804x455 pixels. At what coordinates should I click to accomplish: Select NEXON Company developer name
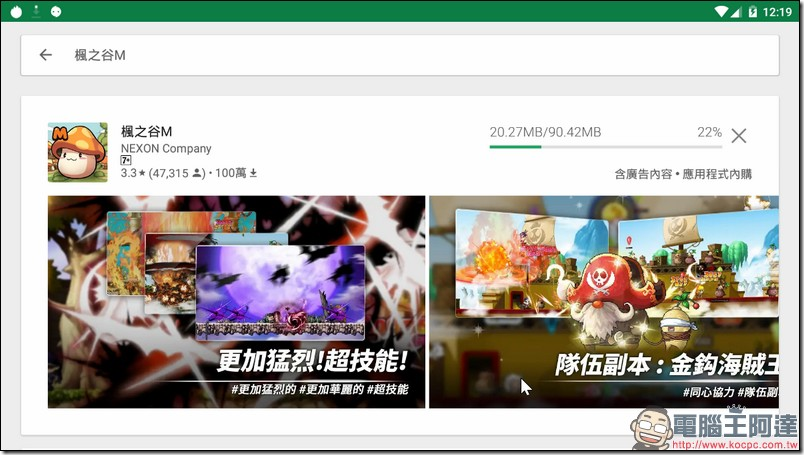coord(166,149)
